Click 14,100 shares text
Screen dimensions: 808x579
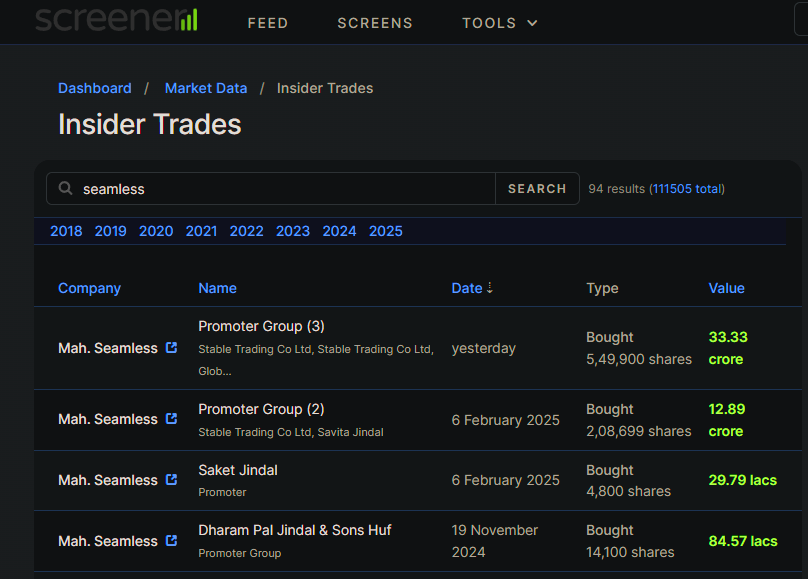(630, 552)
